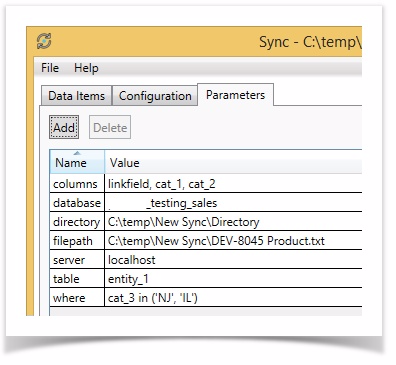Click the Sync app icon in title bar
Screen dimensions: 396x365
[44, 41]
